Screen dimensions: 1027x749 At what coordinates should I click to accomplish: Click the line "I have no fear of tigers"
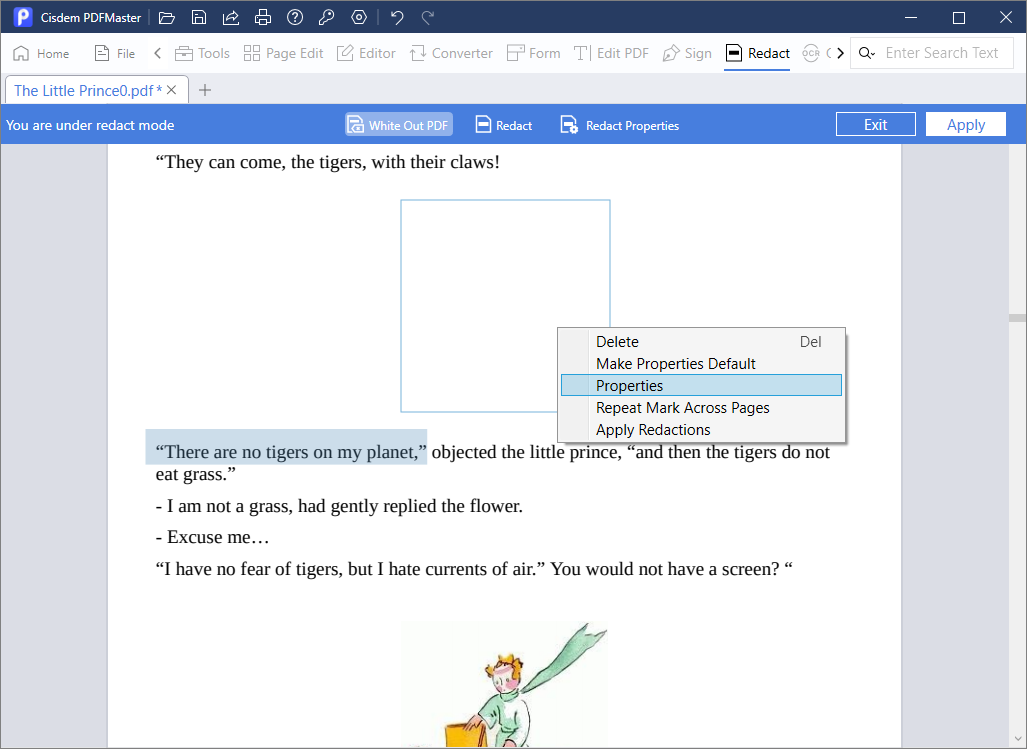pos(474,569)
